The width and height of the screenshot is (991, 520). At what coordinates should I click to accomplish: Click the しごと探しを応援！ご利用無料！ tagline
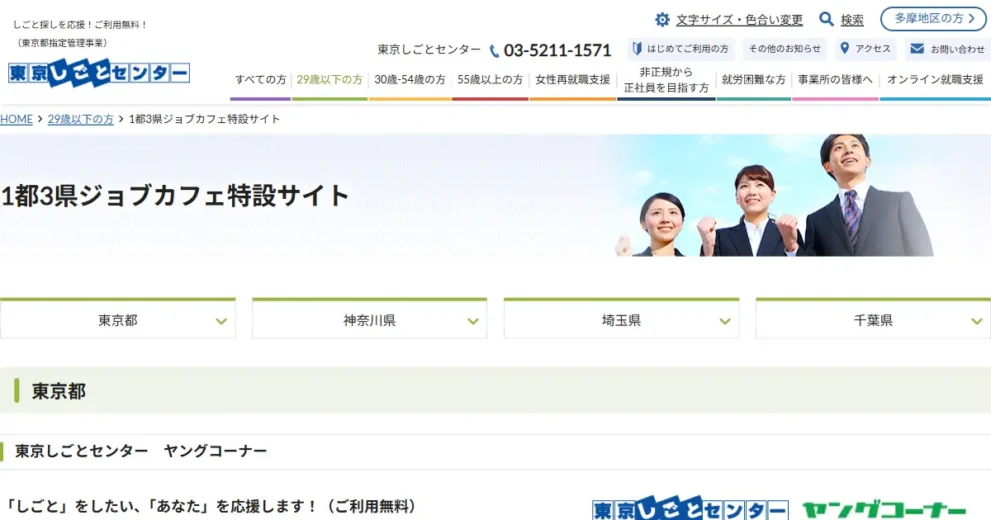point(80,25)
